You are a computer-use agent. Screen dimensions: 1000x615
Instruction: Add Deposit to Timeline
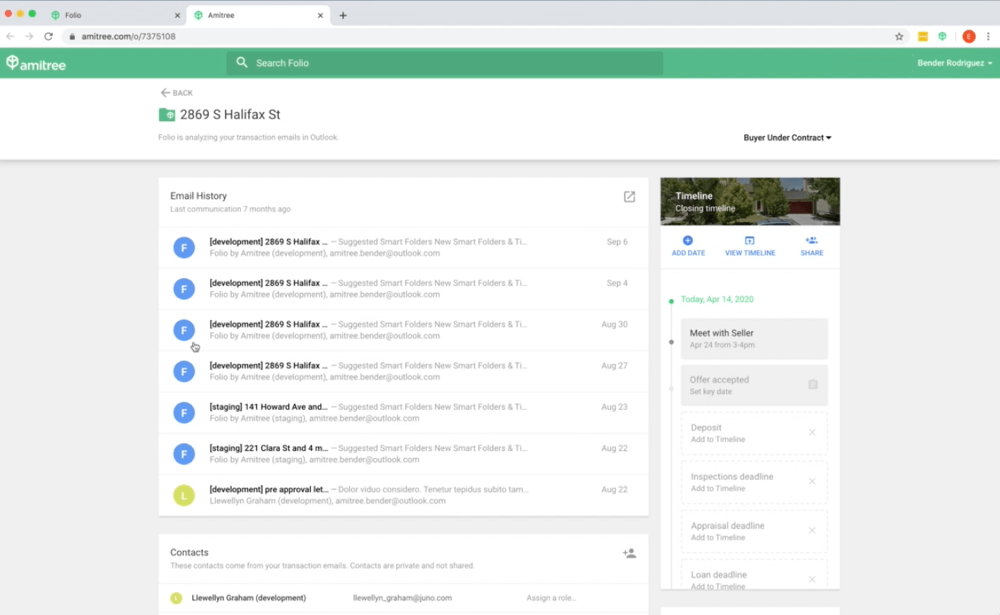pos(717,440)
